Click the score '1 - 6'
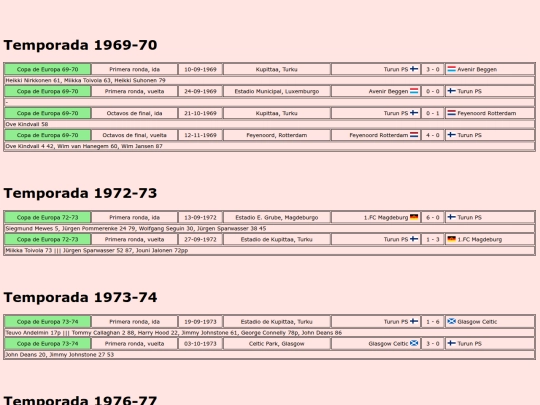 point(433,322)
